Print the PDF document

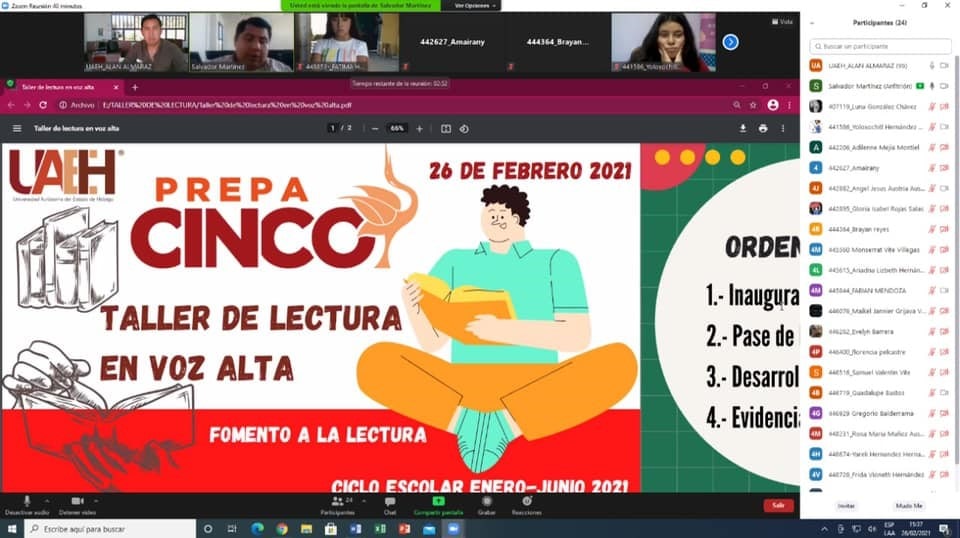click(x=763, y=129)
